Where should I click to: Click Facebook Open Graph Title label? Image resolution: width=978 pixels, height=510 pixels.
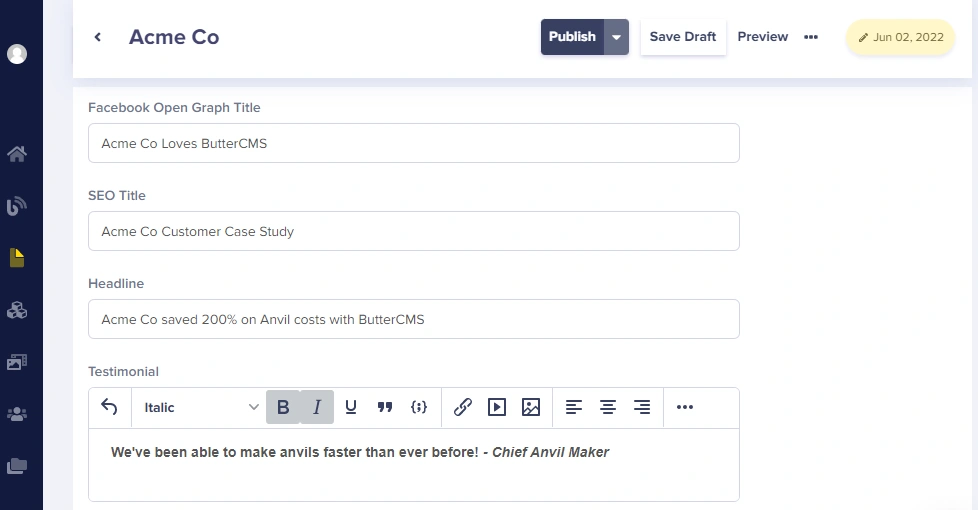174,108
